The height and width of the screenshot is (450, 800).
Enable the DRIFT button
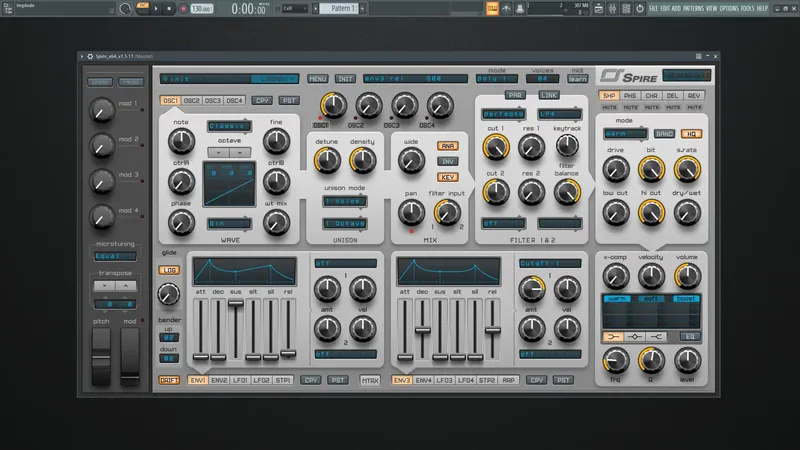pos(169,380)
